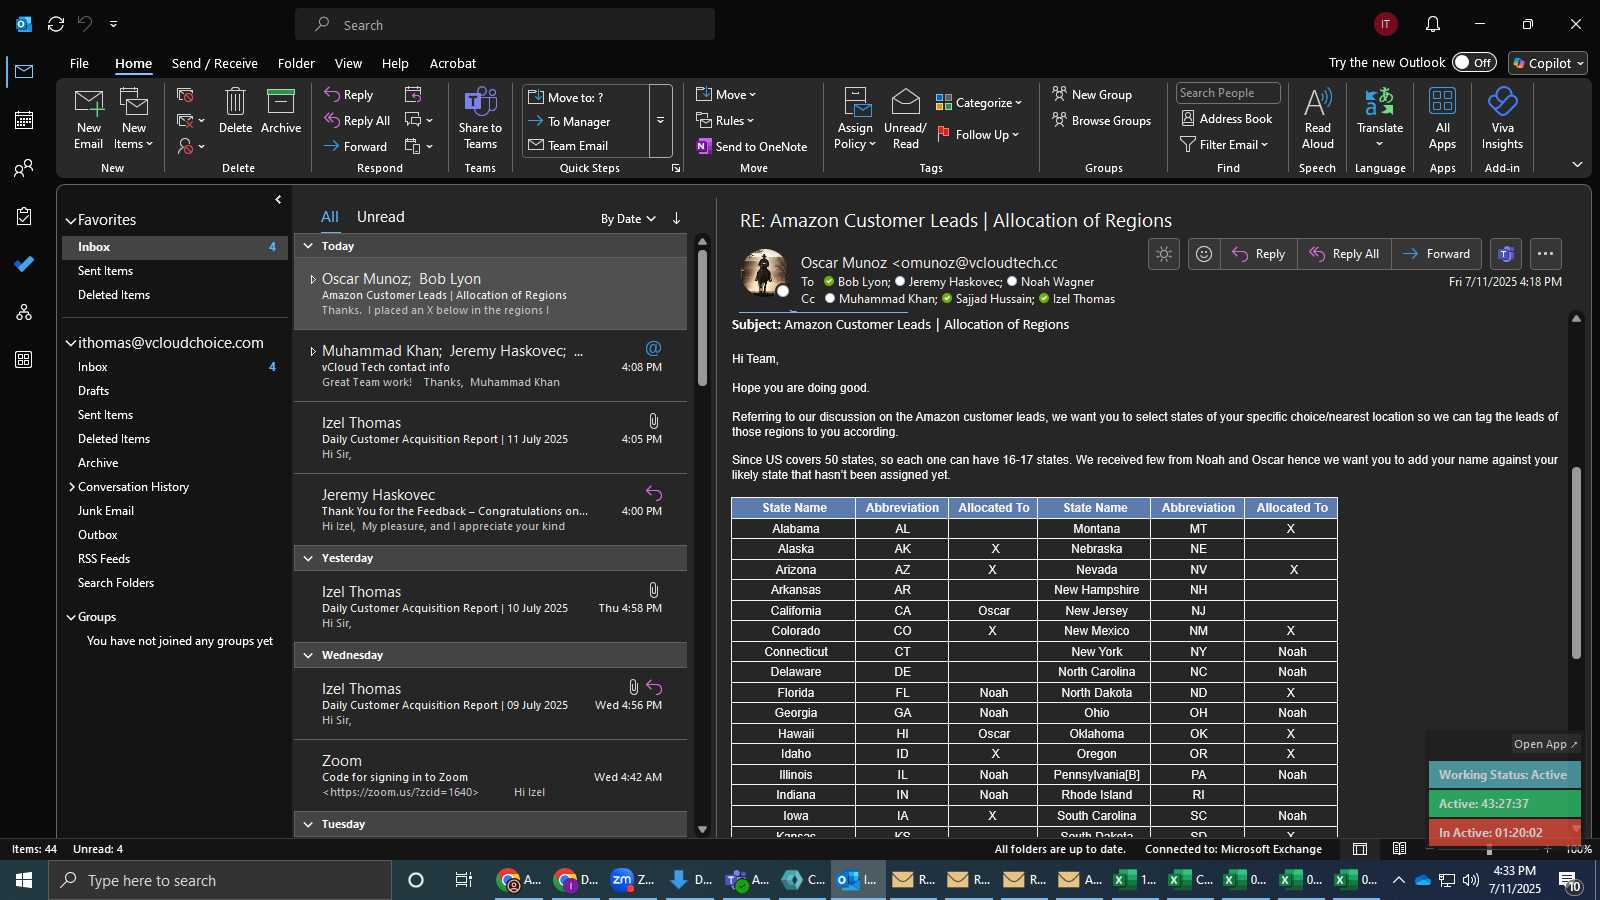Open the Acrobat tab
Screen dimensions: 1600x900
[453, 63]
